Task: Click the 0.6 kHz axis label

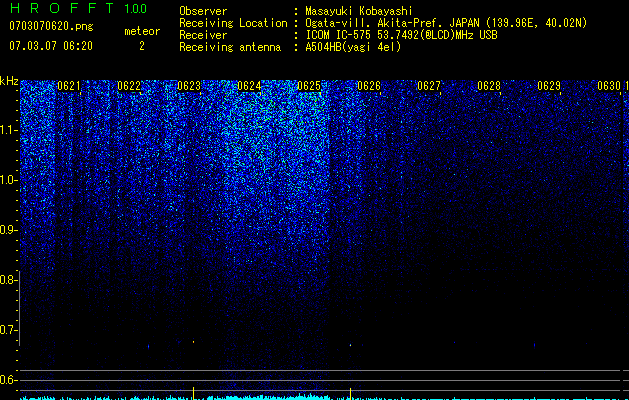Action: point(8,380)
